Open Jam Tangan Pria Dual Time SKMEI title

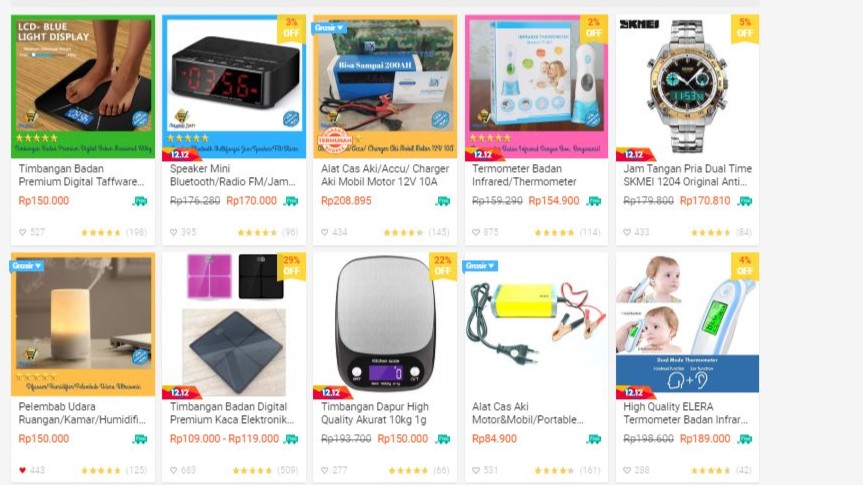click(x=687, y=175)
